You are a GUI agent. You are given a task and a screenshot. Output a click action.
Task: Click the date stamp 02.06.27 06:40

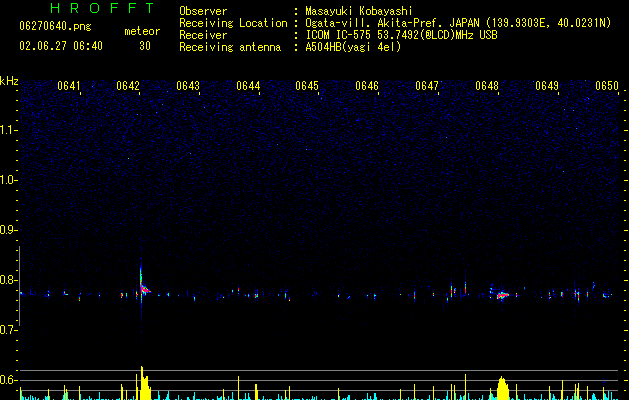(x=61, y=46)
